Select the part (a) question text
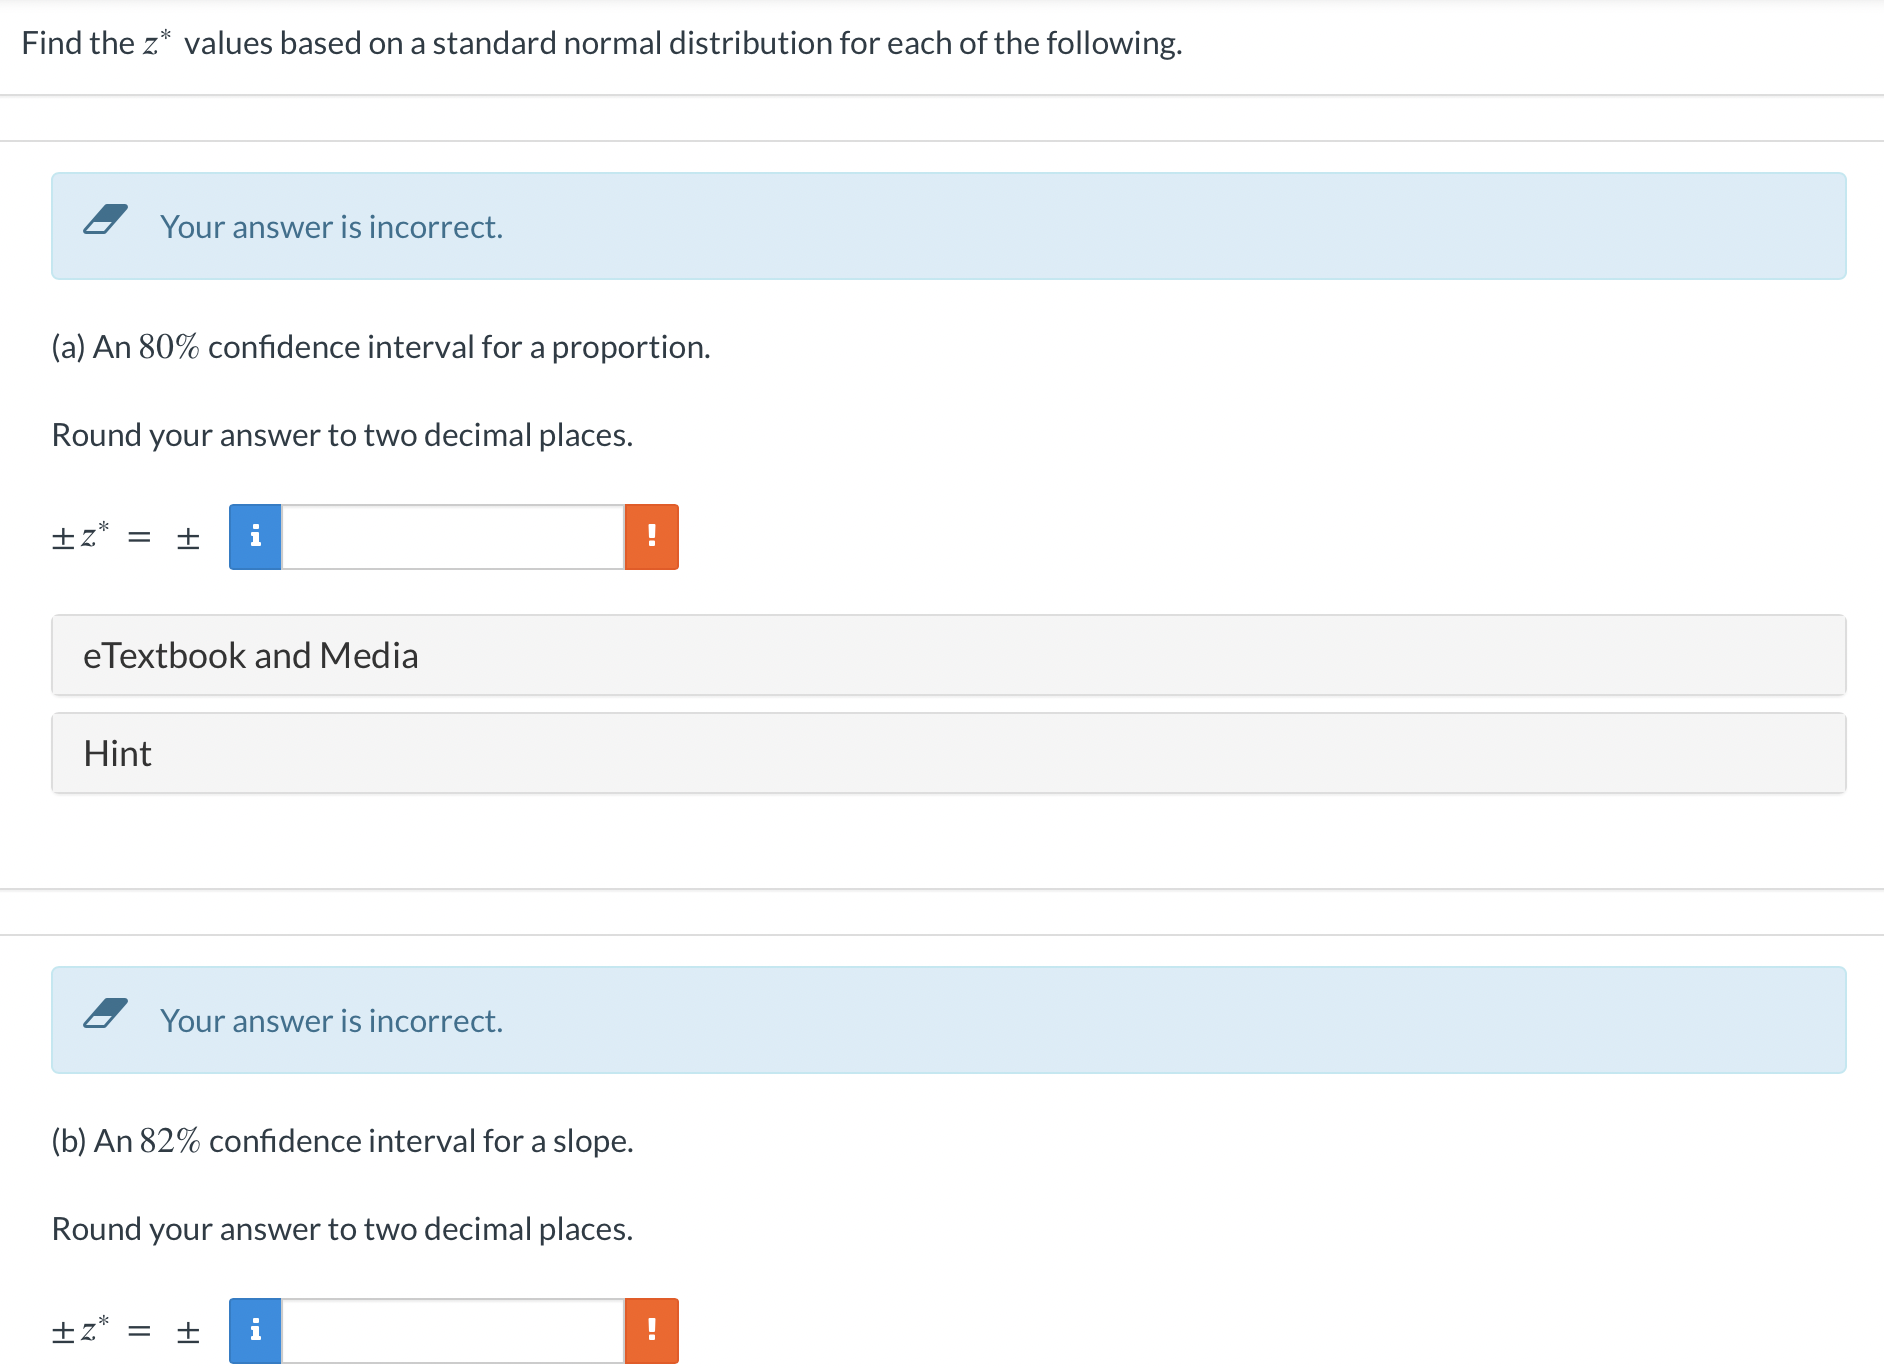This screenshot has width=1884, height=1368. (x=380, y=347)
